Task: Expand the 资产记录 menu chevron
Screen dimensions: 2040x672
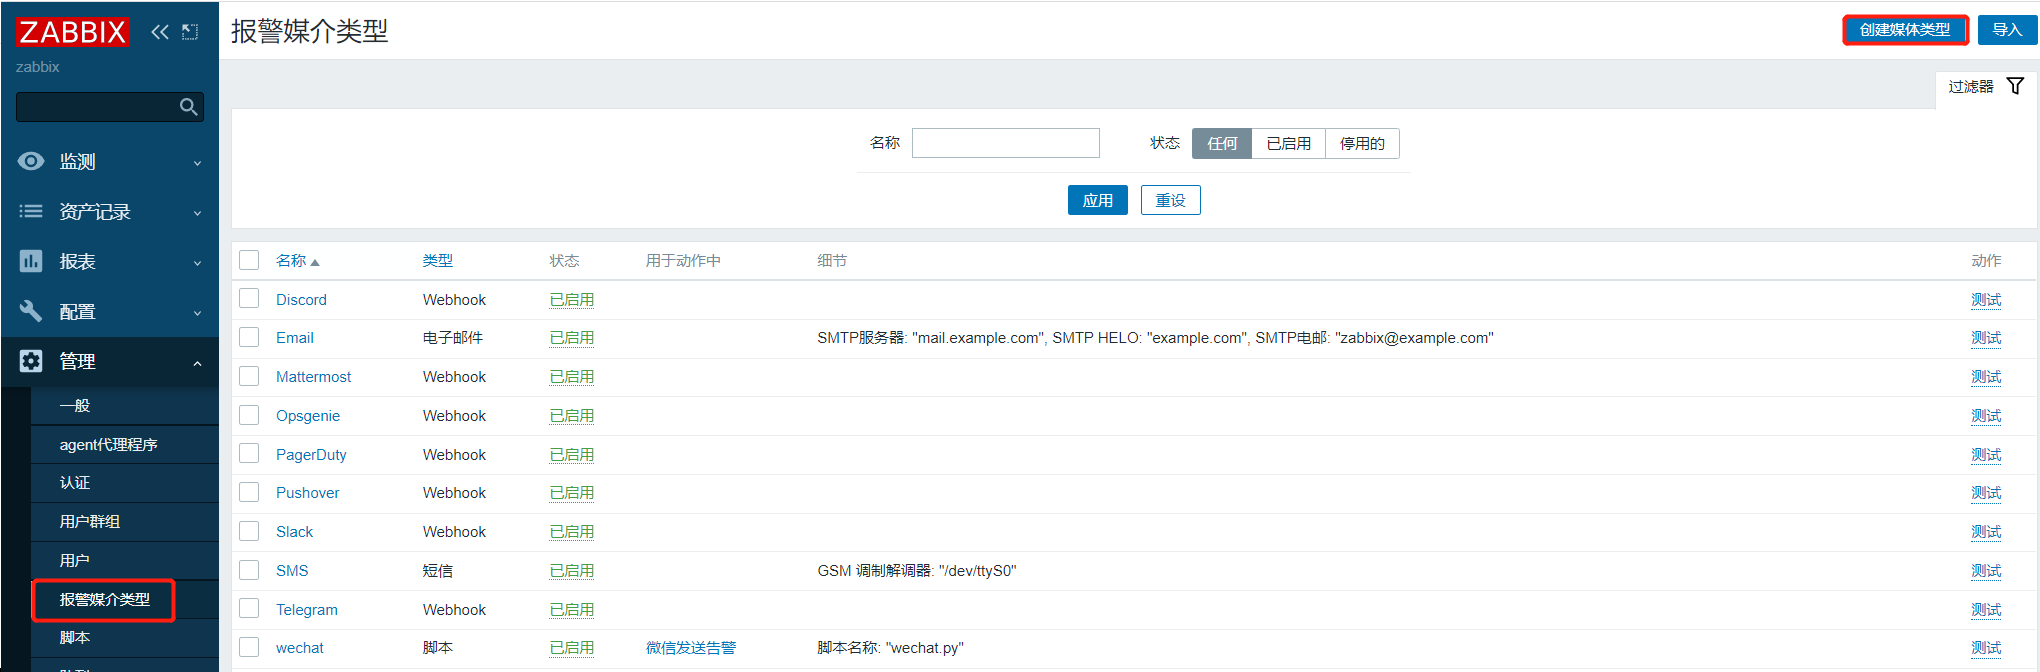Action: pos(197,213)
